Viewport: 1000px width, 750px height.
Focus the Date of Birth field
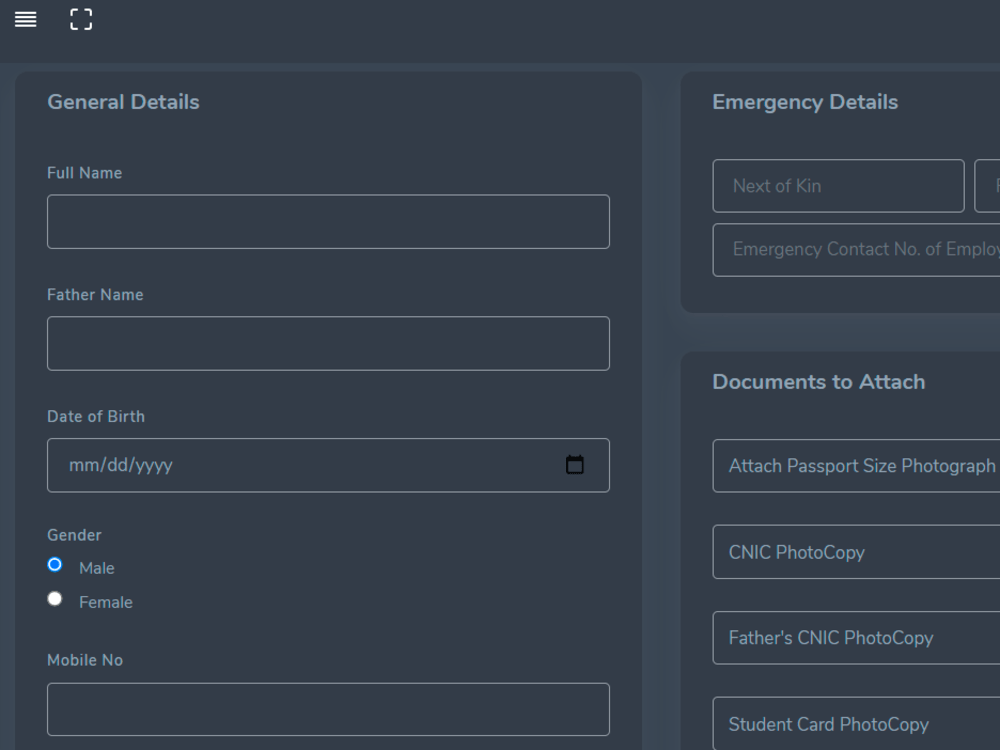(328, 465)
